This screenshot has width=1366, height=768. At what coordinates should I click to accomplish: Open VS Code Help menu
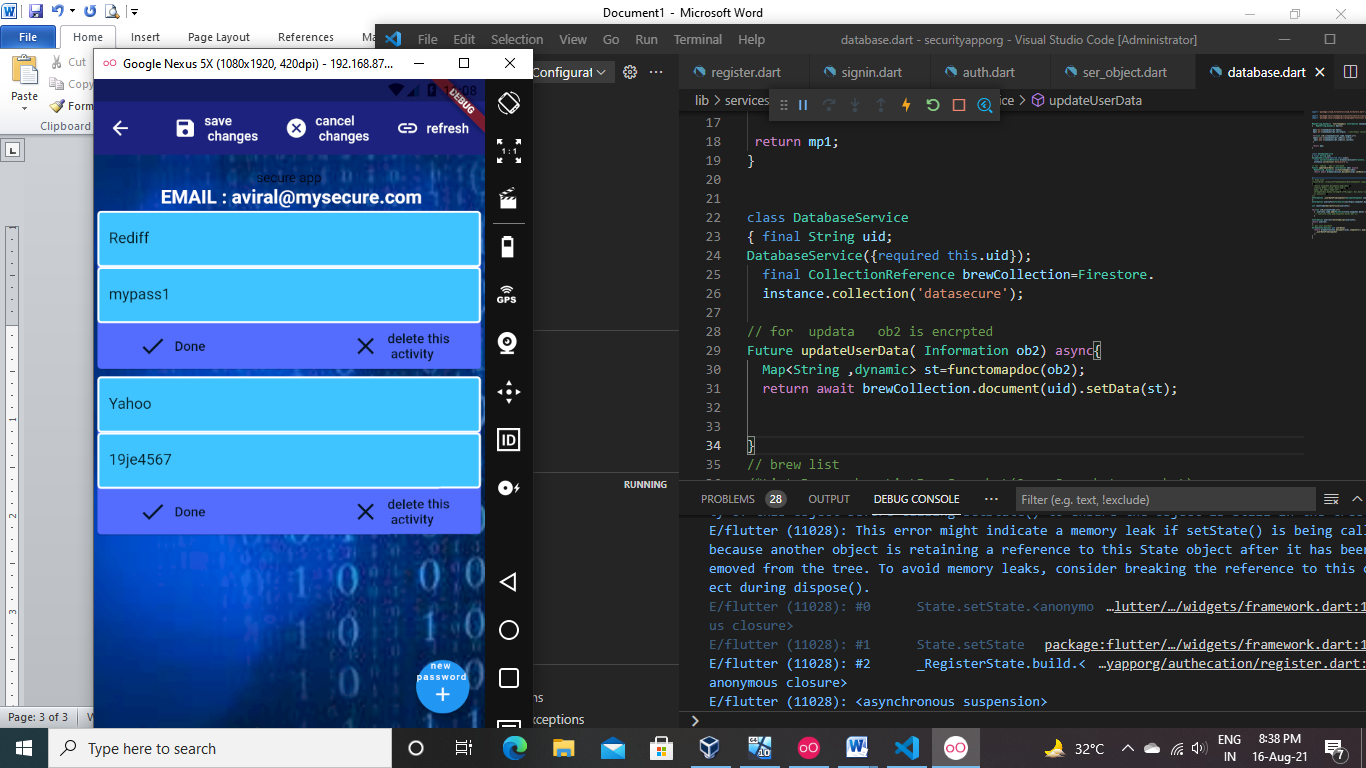pos(751,39)
